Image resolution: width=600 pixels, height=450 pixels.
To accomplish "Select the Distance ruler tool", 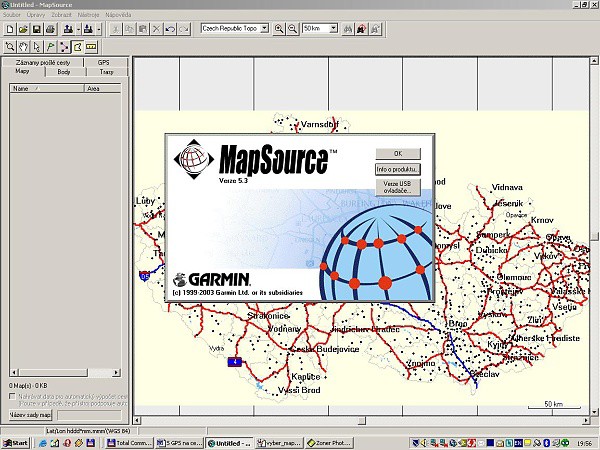I will click(91, 47).
